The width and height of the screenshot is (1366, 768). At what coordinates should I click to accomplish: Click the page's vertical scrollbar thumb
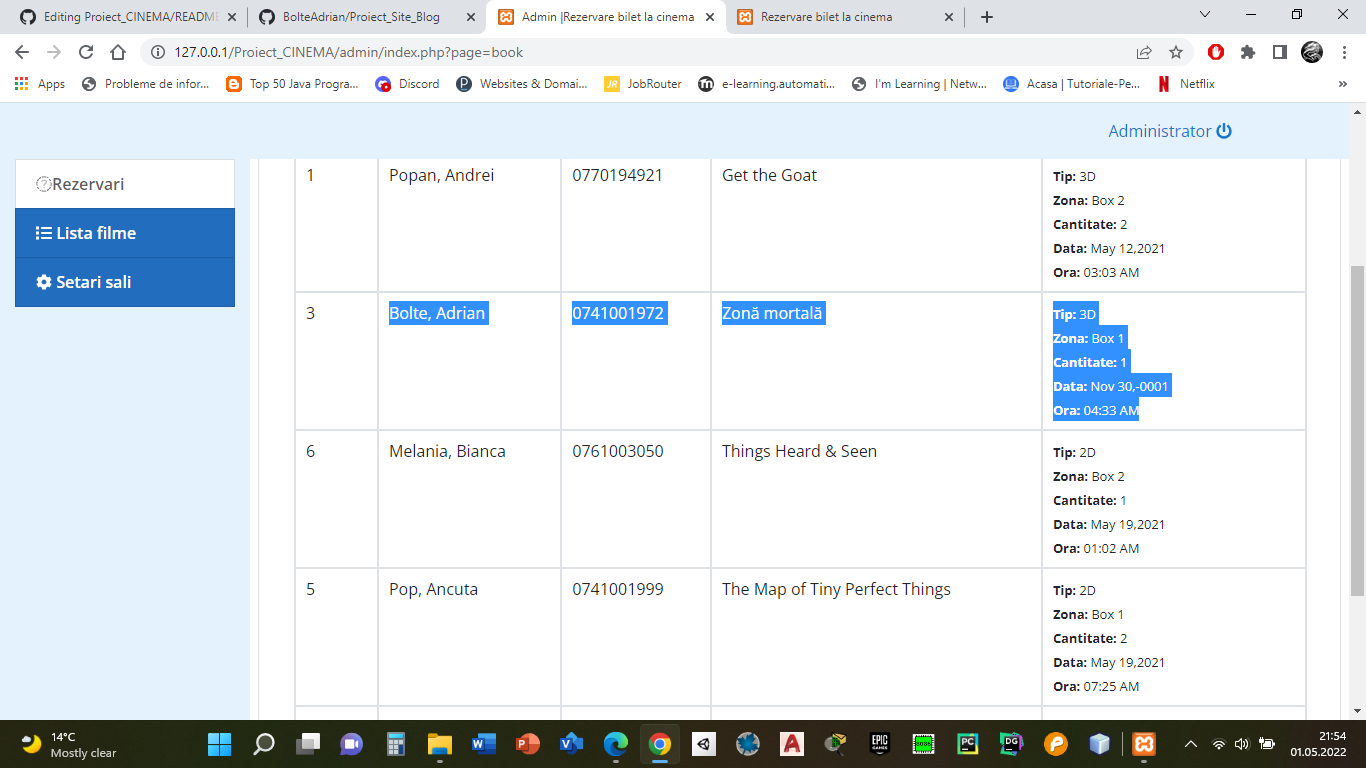tap(1357, 430)
